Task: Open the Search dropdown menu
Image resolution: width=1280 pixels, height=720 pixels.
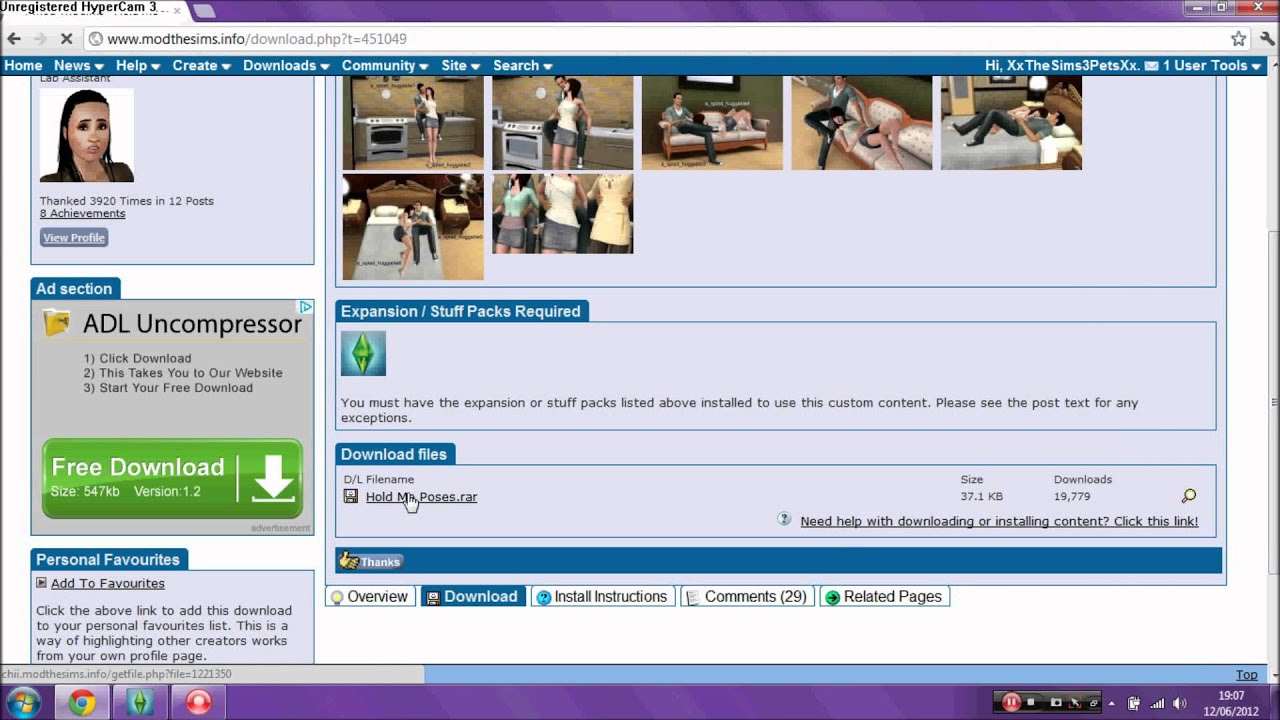Action: [522, 66]
